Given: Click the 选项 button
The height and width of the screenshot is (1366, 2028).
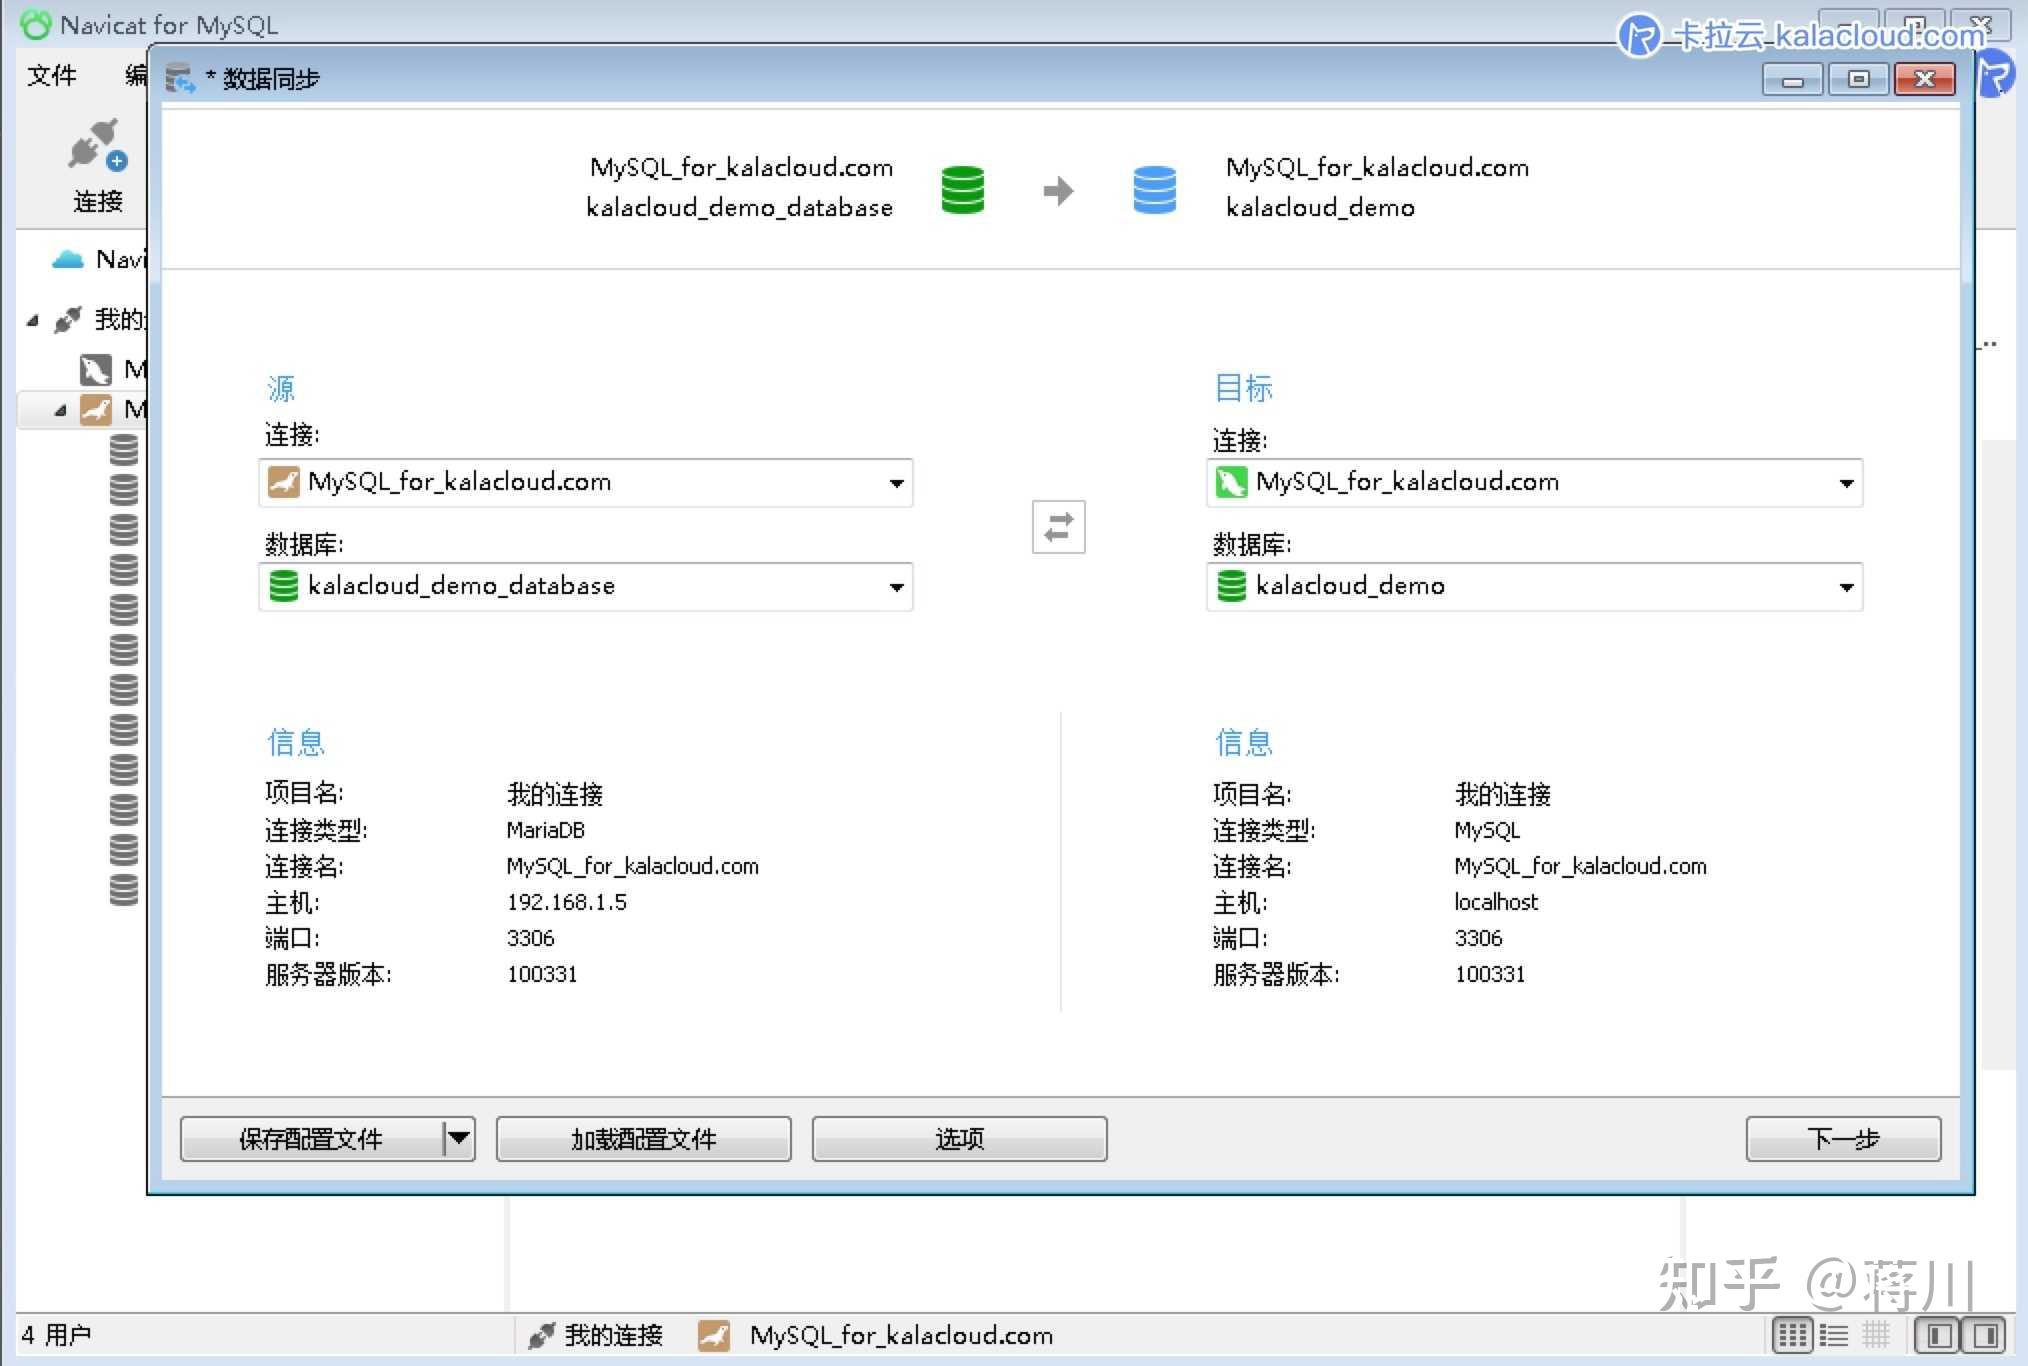Looking at the screenshot, I should coord(959,1139).
